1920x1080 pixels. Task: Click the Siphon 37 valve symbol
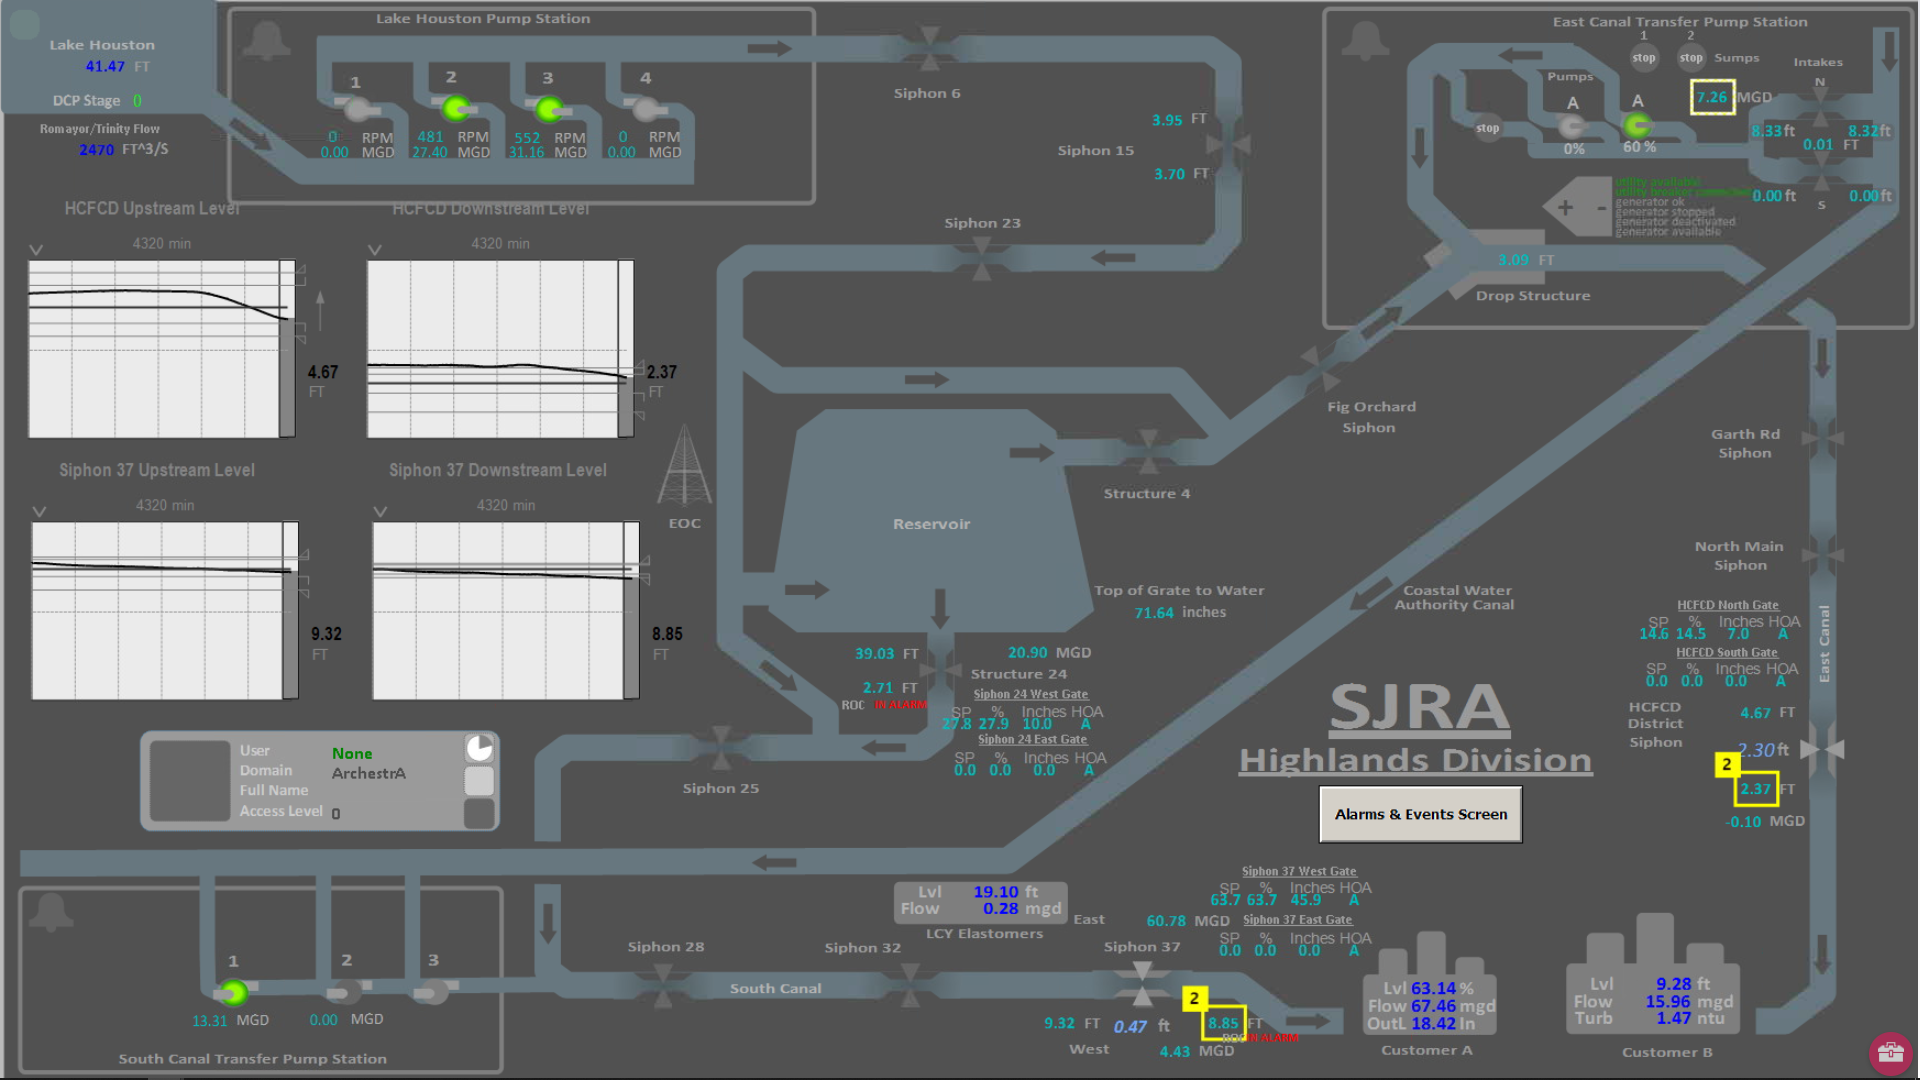[x=1142, y=984]
